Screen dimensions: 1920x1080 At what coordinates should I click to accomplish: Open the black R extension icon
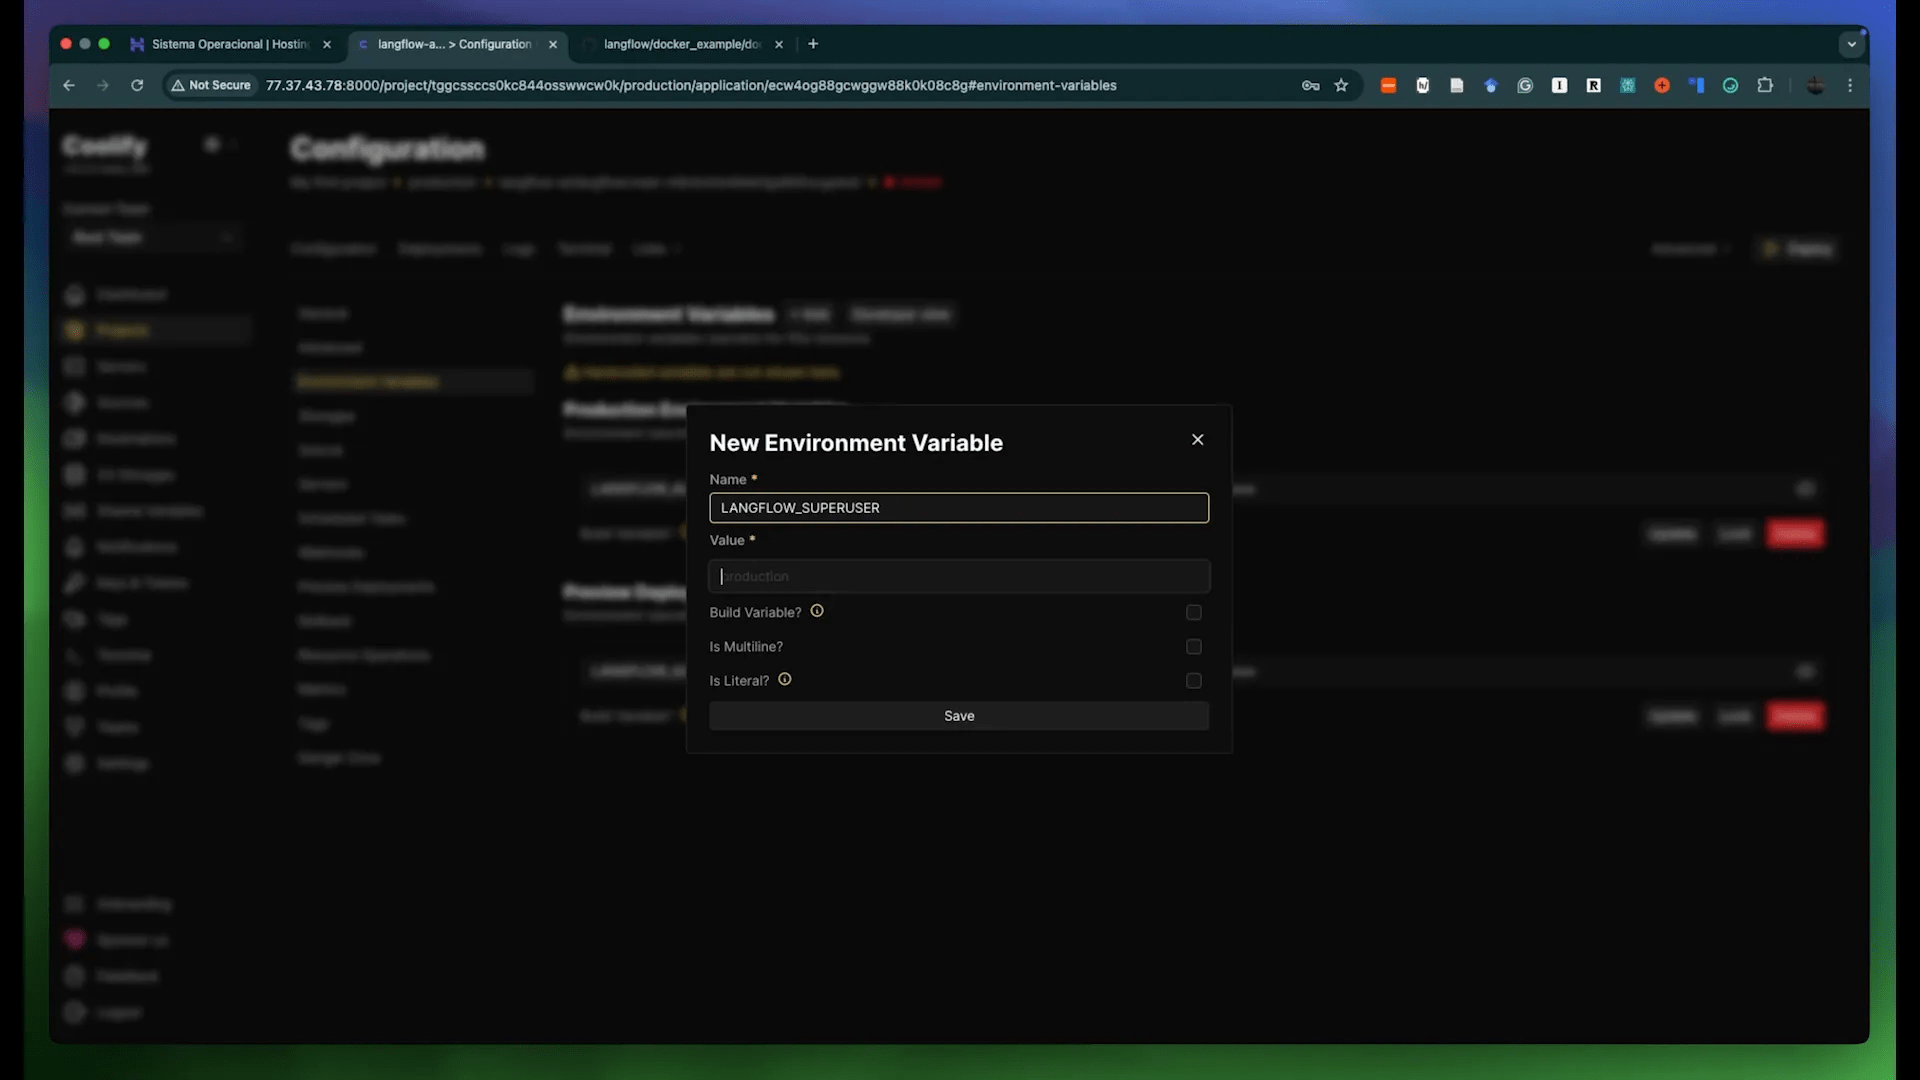pyautogui.click(x=1594, y=86)
